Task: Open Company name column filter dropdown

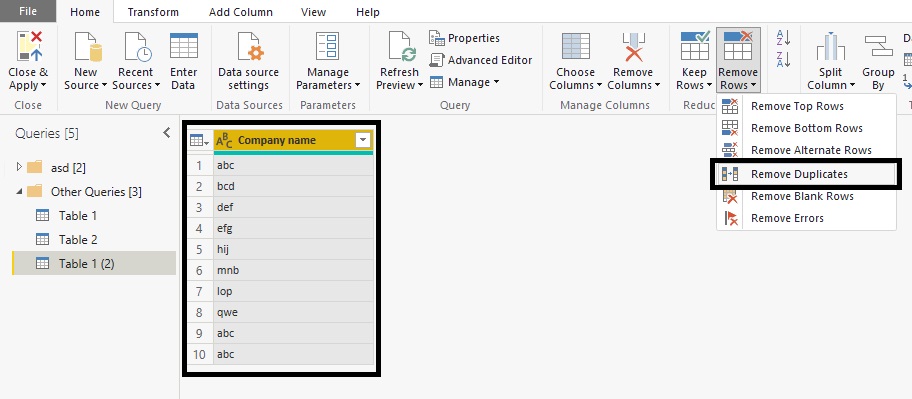Action: (x=363, y=140)
